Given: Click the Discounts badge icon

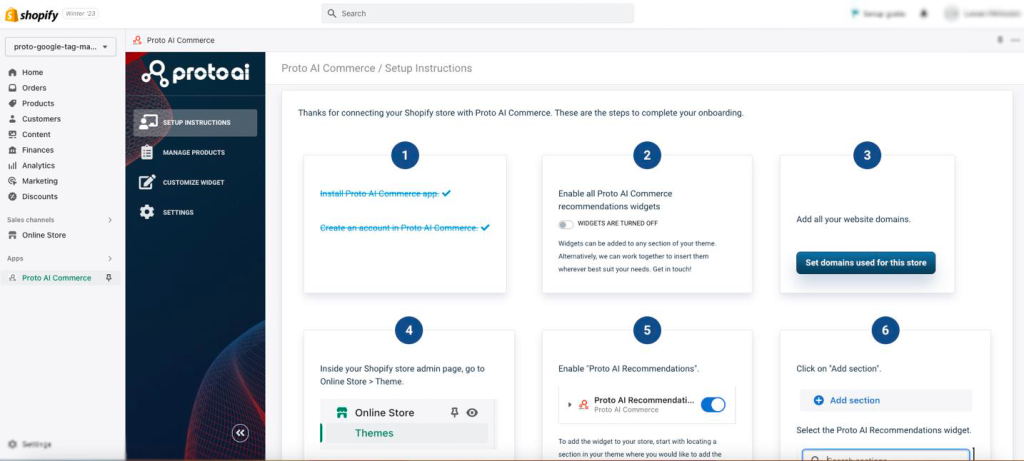Looking at the screenshot, I should coord(12,197).
